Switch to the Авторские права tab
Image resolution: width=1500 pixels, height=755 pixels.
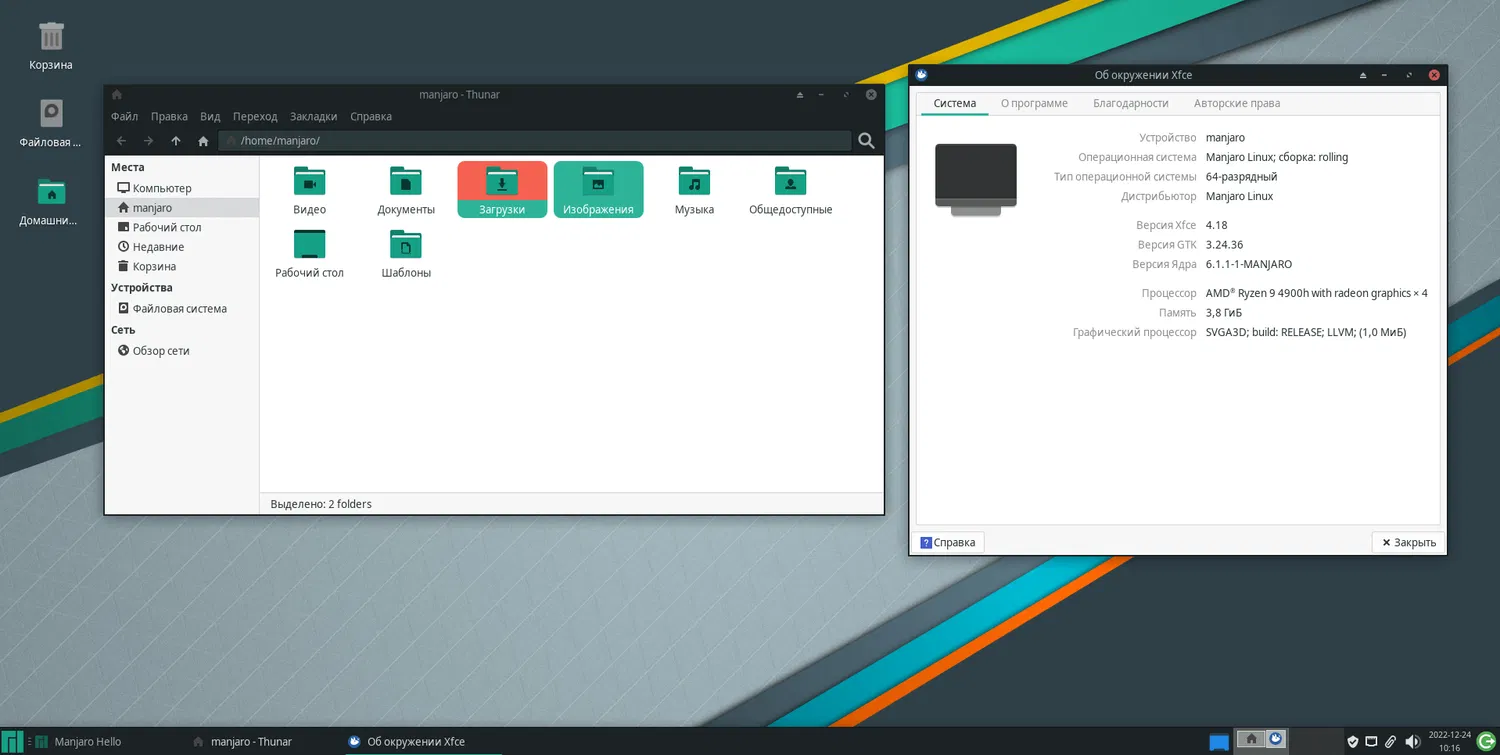click(x=1237, y=103)
